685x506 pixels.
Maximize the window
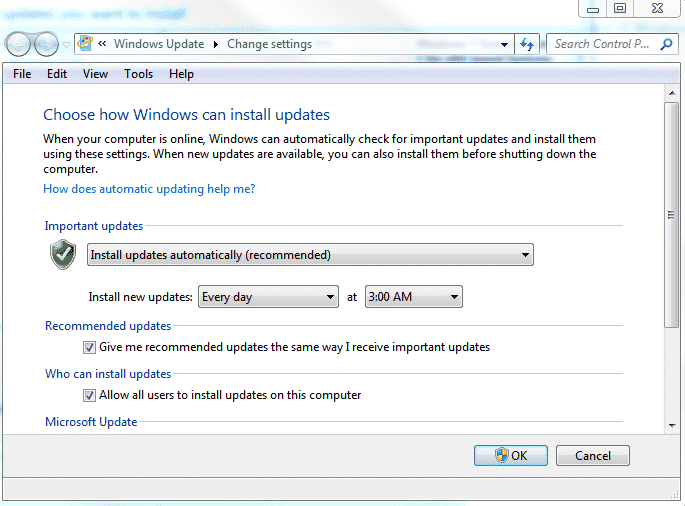click(x=620, y=8)
